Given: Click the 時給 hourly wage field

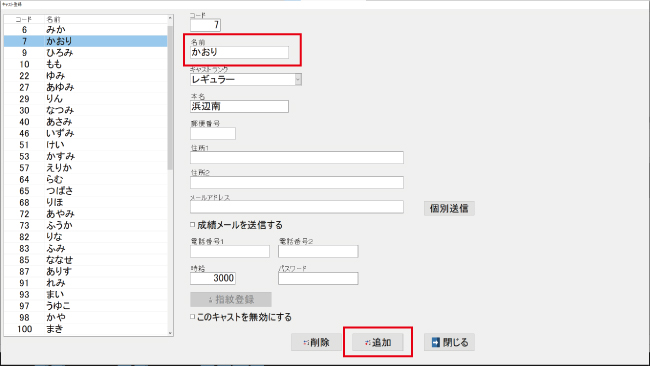Looking at the screenshot, I should pos(213,278).
